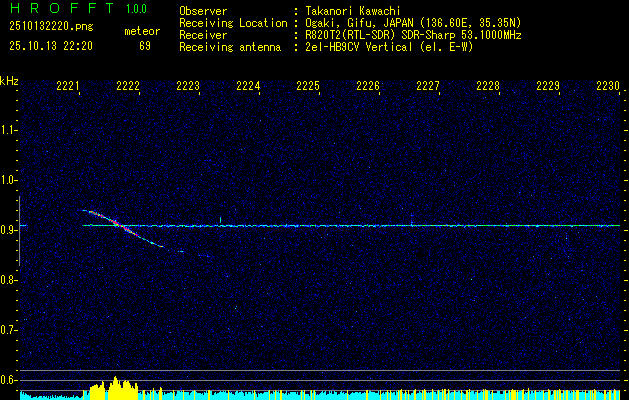This screenshot has height=400, width=629.
Task: Click observer name Takanori Kawachi
Action: click(x=352, y=11)
